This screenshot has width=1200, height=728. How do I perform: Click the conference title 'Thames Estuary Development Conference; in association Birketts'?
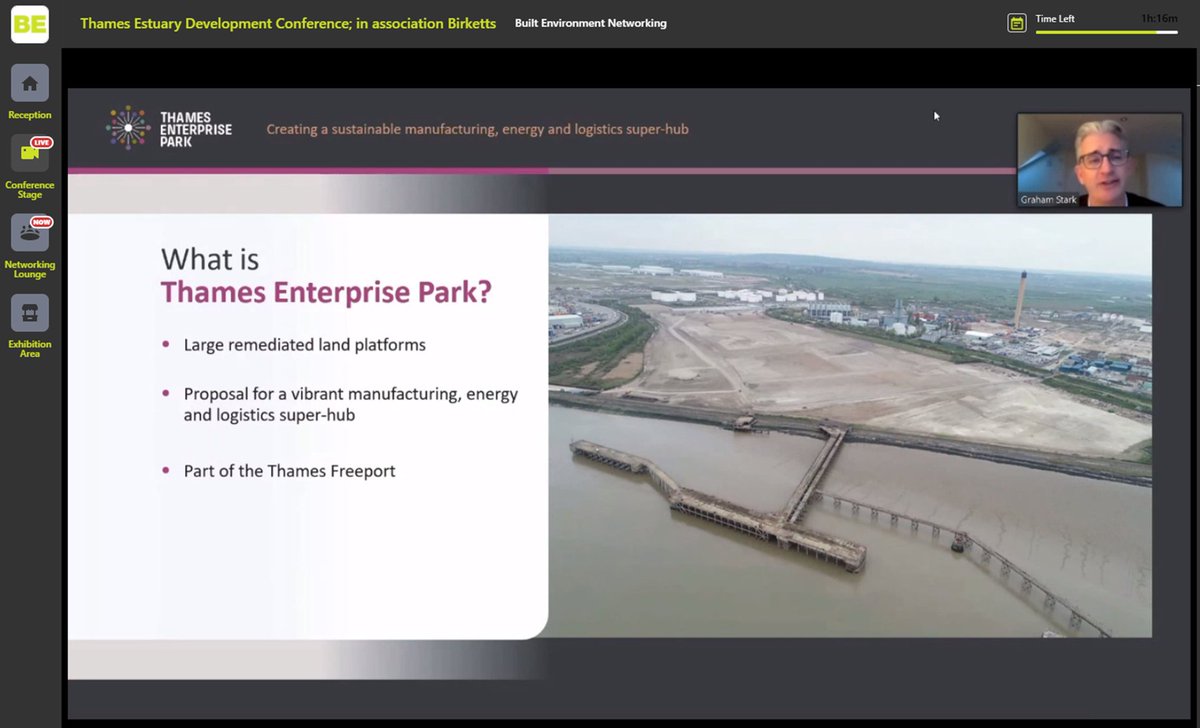(x=288, y=23)
